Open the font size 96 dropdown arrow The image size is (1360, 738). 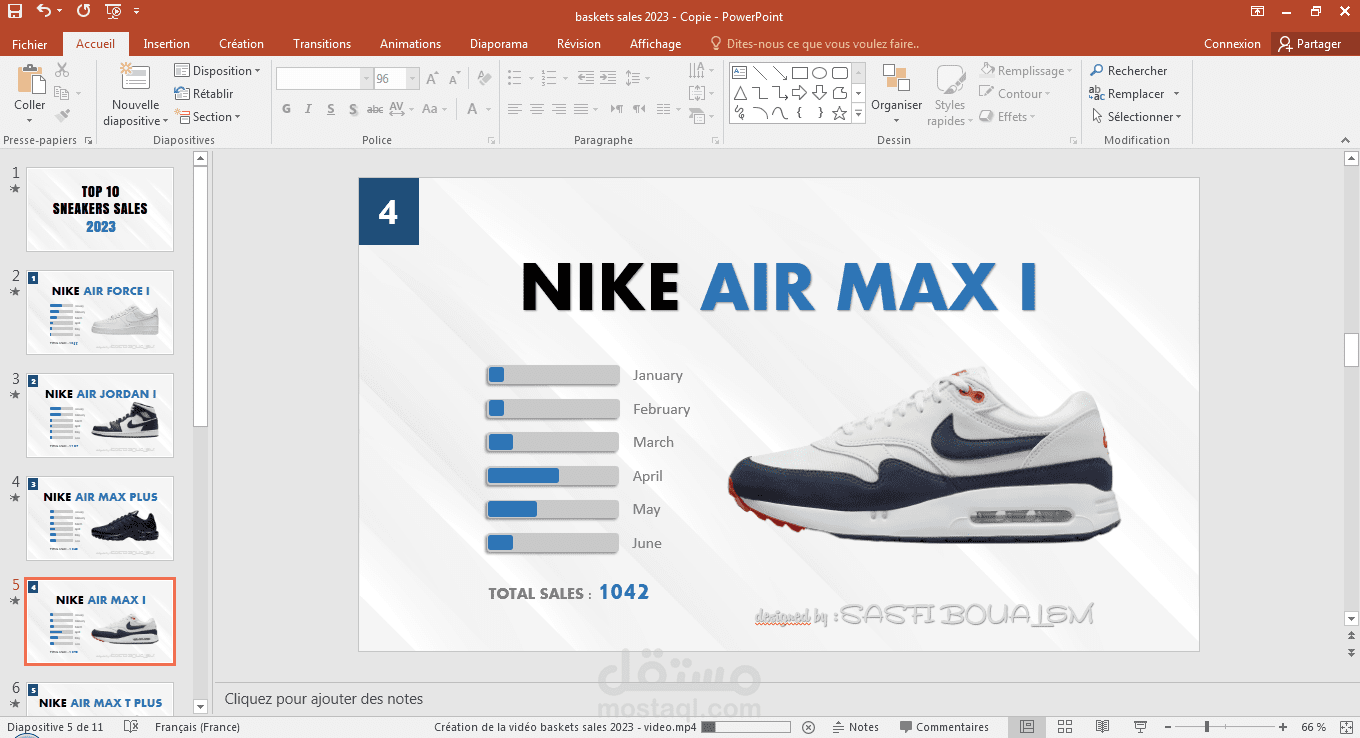tap(413, 79)
